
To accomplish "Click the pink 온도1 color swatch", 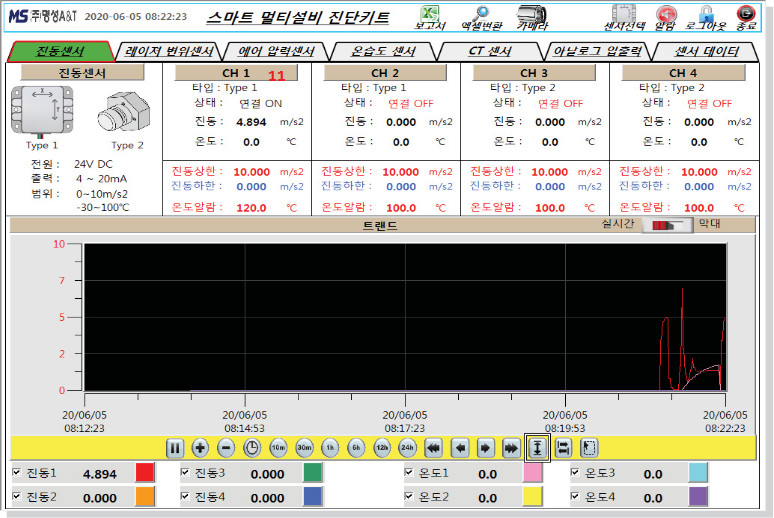I will point(533,473).
